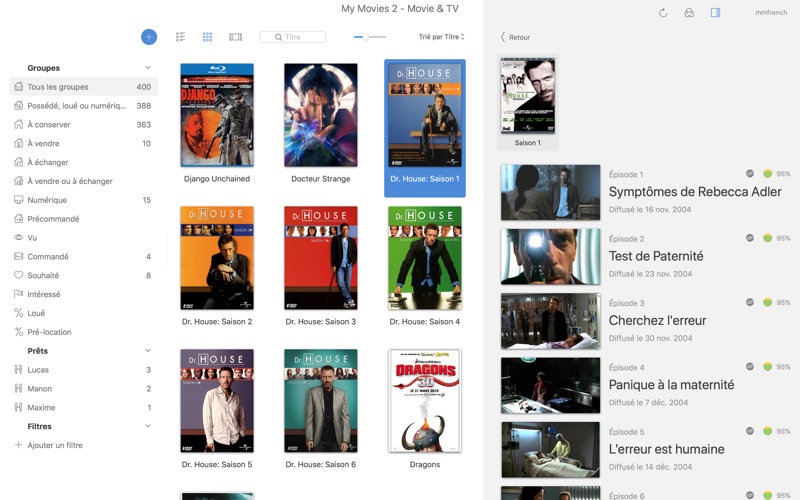The height and width of the screenshot is (500, 800).
Task: Toggle watched mark for Épisode 1
Action: tap(749, 173)
